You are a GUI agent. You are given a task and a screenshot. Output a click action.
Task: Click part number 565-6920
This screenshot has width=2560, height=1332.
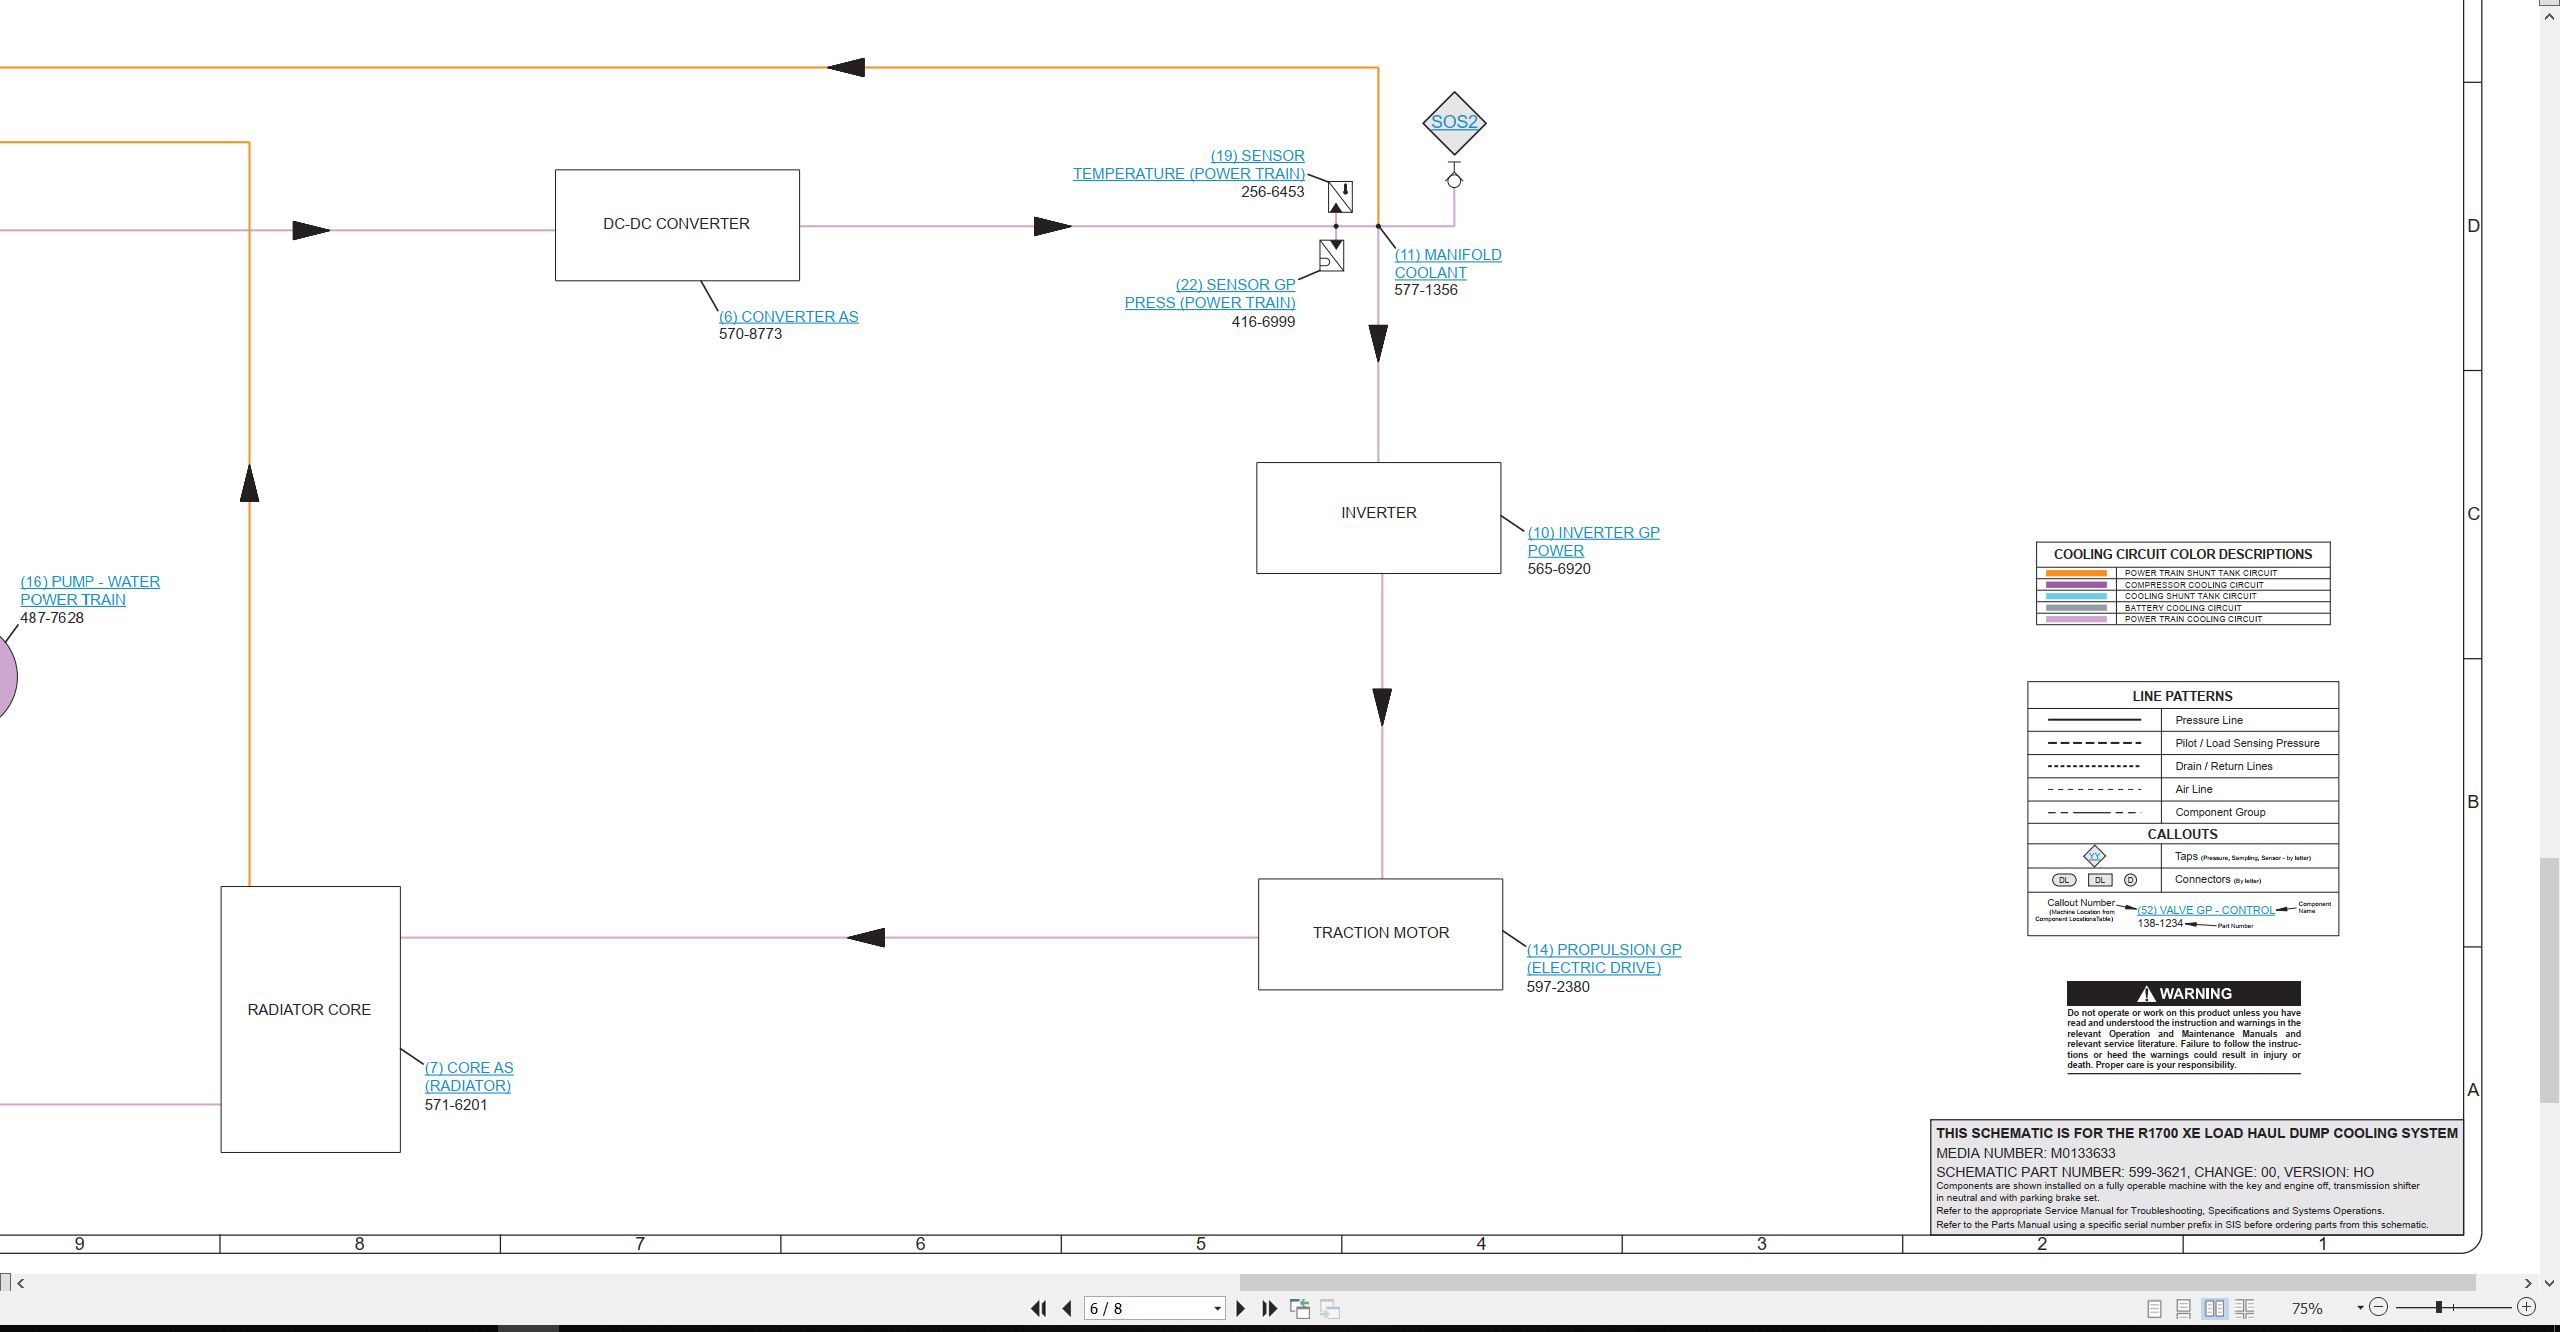pyautogui.click(x=1559, y=569)
